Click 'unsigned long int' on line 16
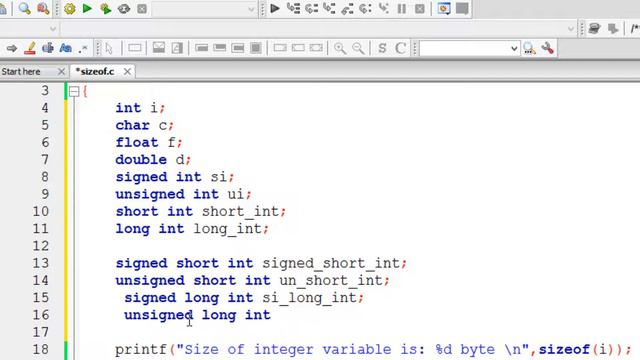The image size is (640, 360). [x=197, y=315]
